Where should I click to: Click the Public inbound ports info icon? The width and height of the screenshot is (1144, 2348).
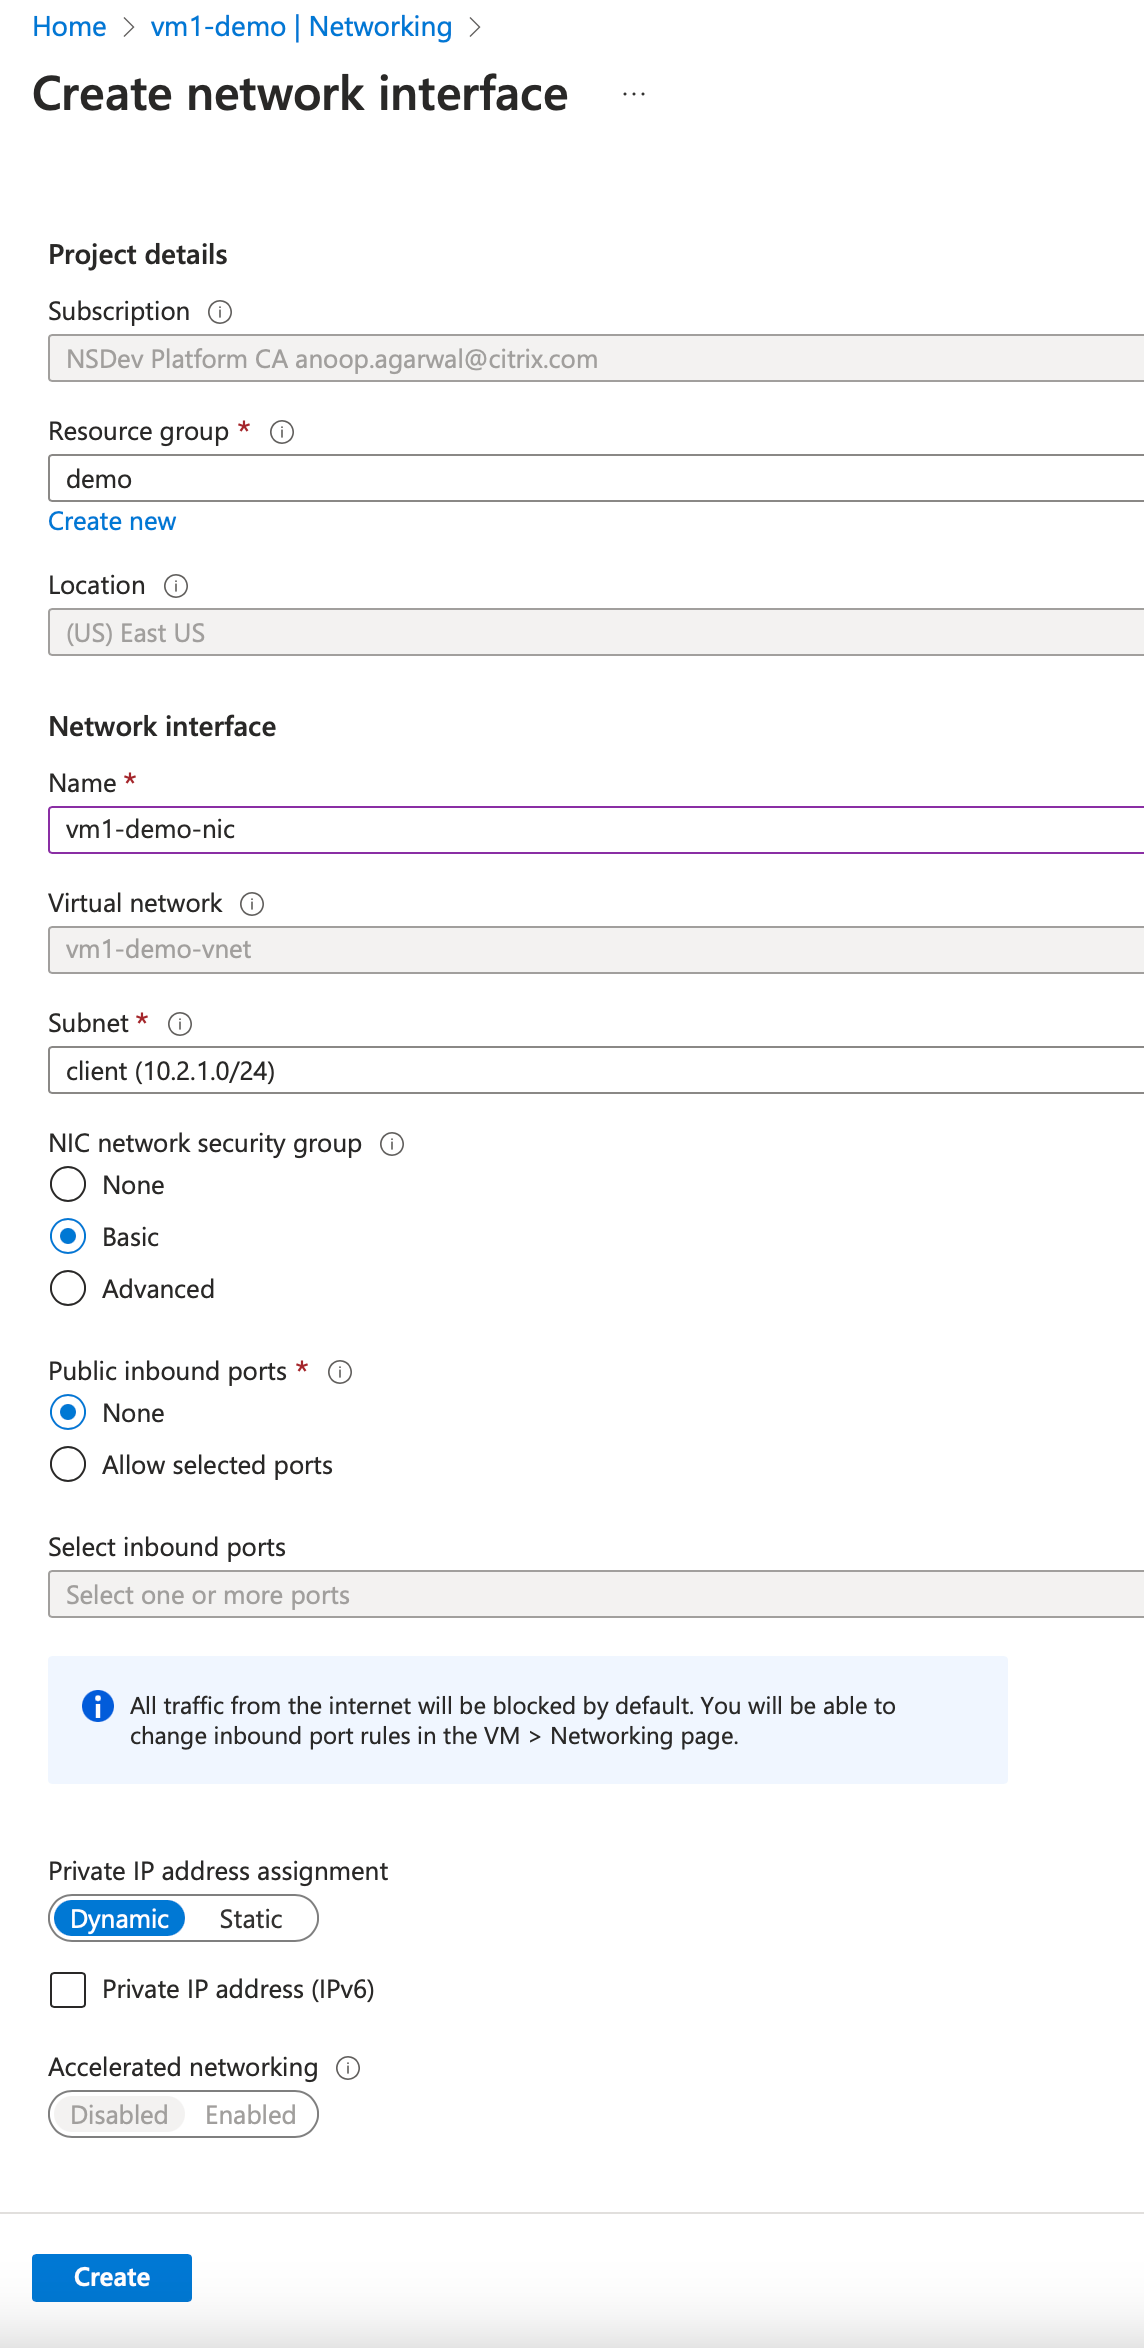pos(340,1372)
